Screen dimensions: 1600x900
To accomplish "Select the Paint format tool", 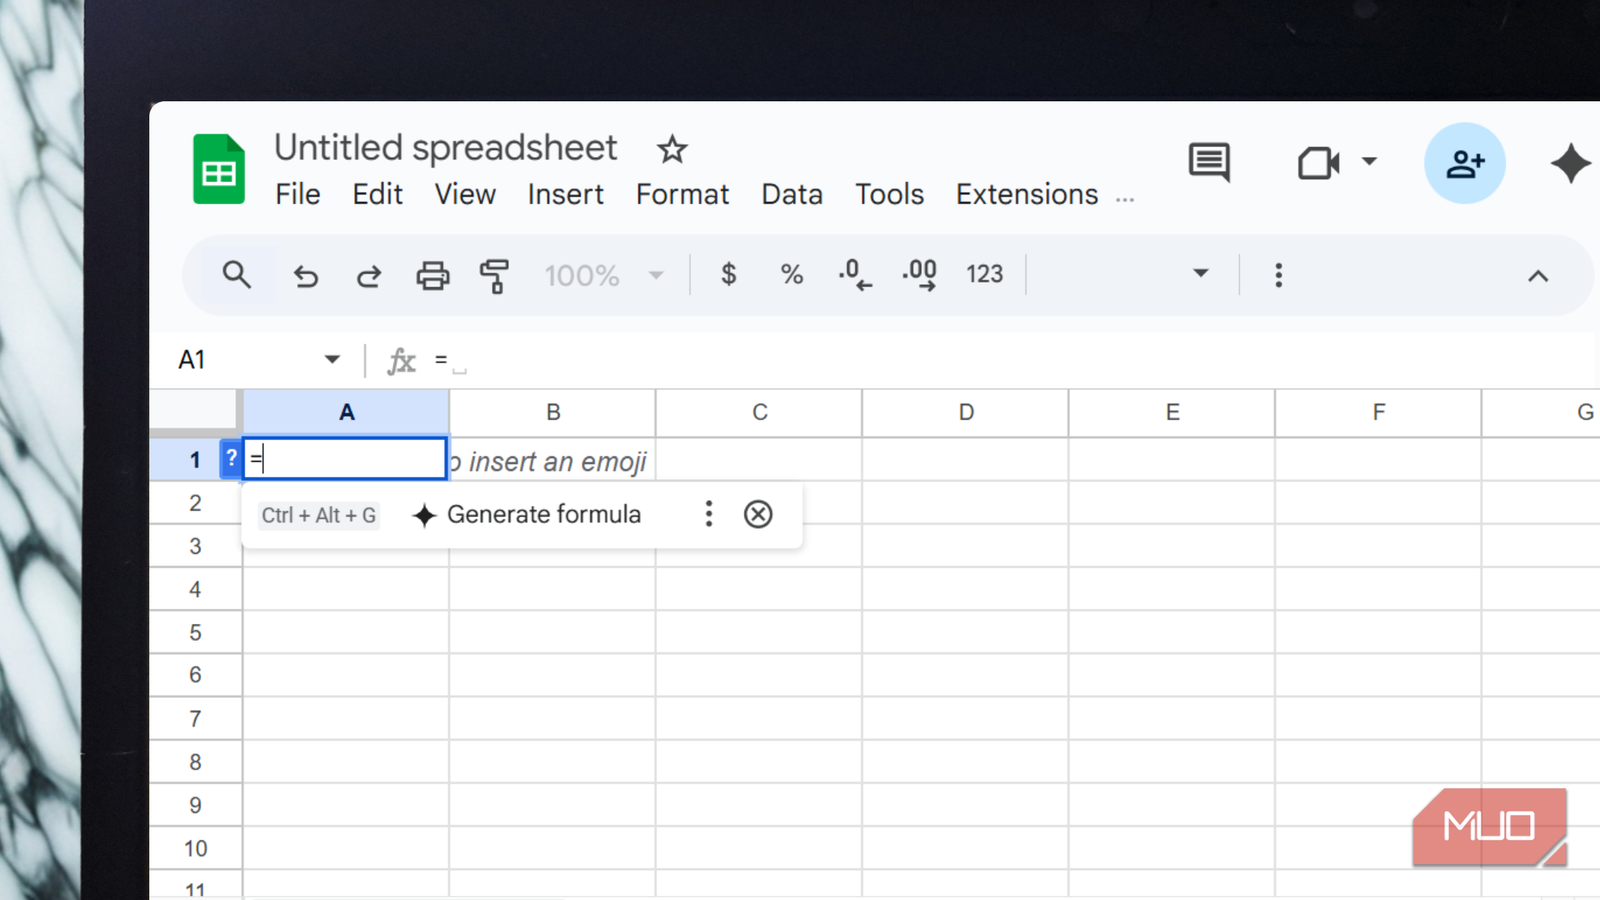I will 493,275.
